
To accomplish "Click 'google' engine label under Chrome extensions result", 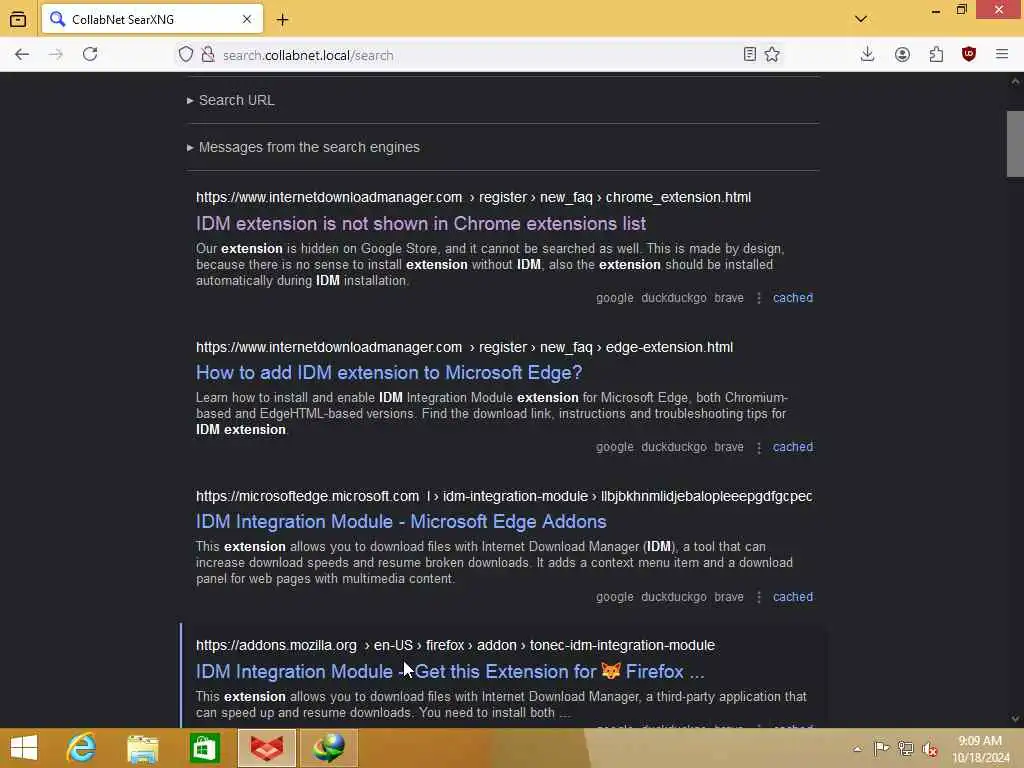I will 615,298.
